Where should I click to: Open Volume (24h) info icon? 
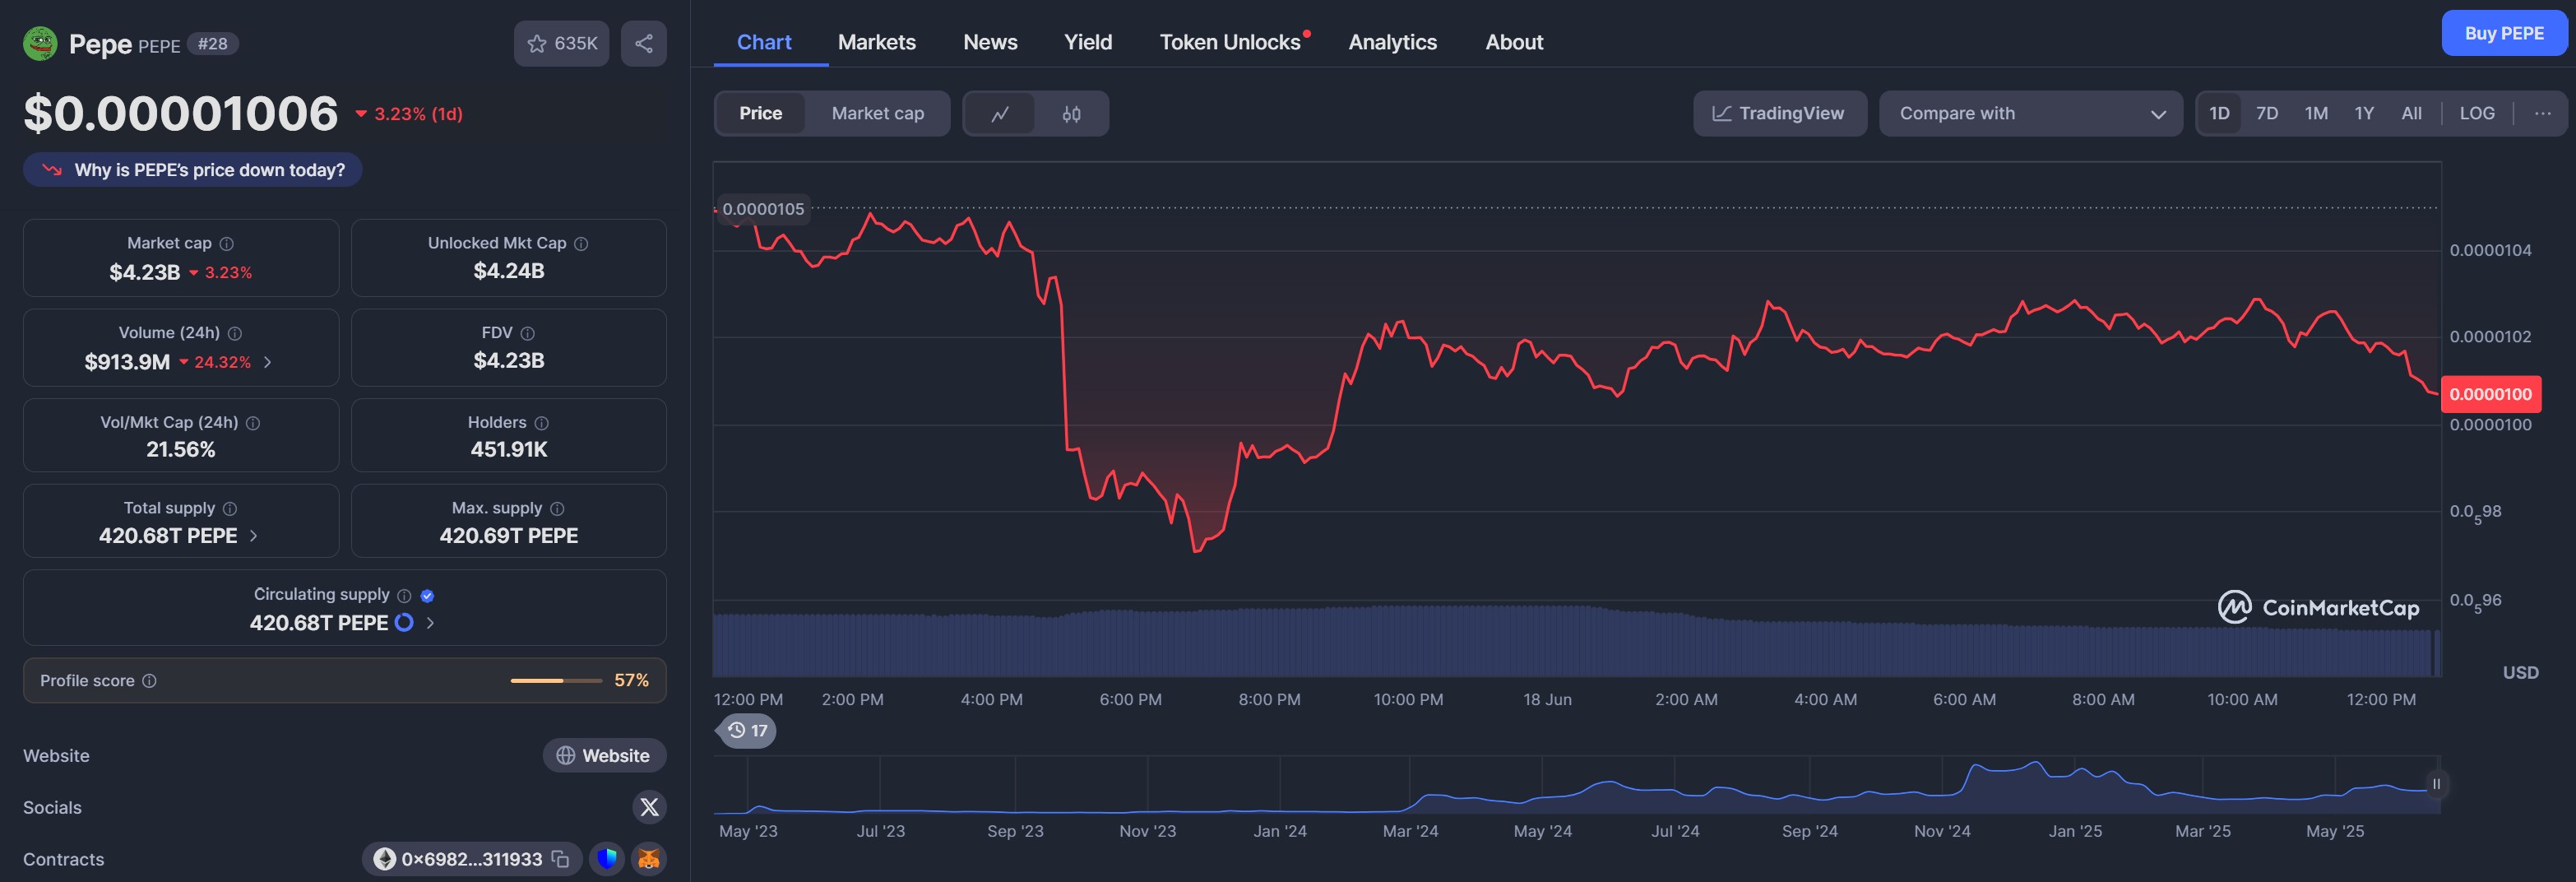[x=235, y=333]
